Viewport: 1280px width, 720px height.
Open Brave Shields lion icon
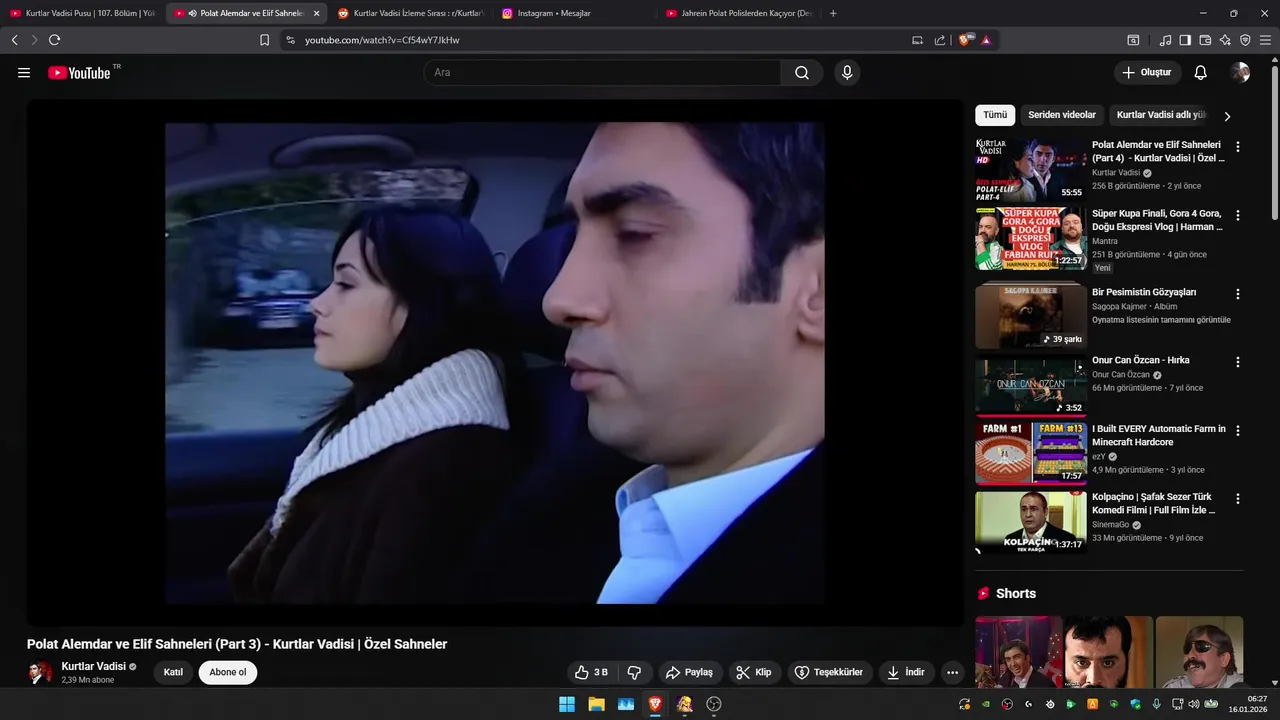point(965,40)
